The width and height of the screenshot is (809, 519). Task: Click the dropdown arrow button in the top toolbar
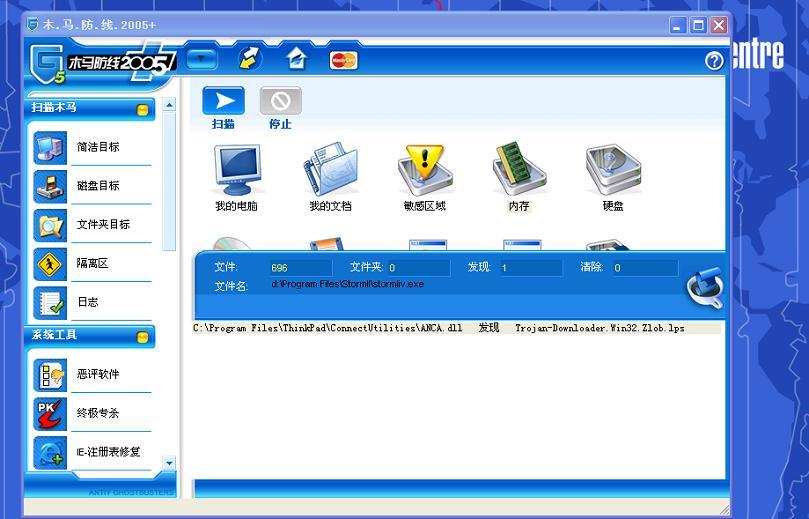click(201, 59)
